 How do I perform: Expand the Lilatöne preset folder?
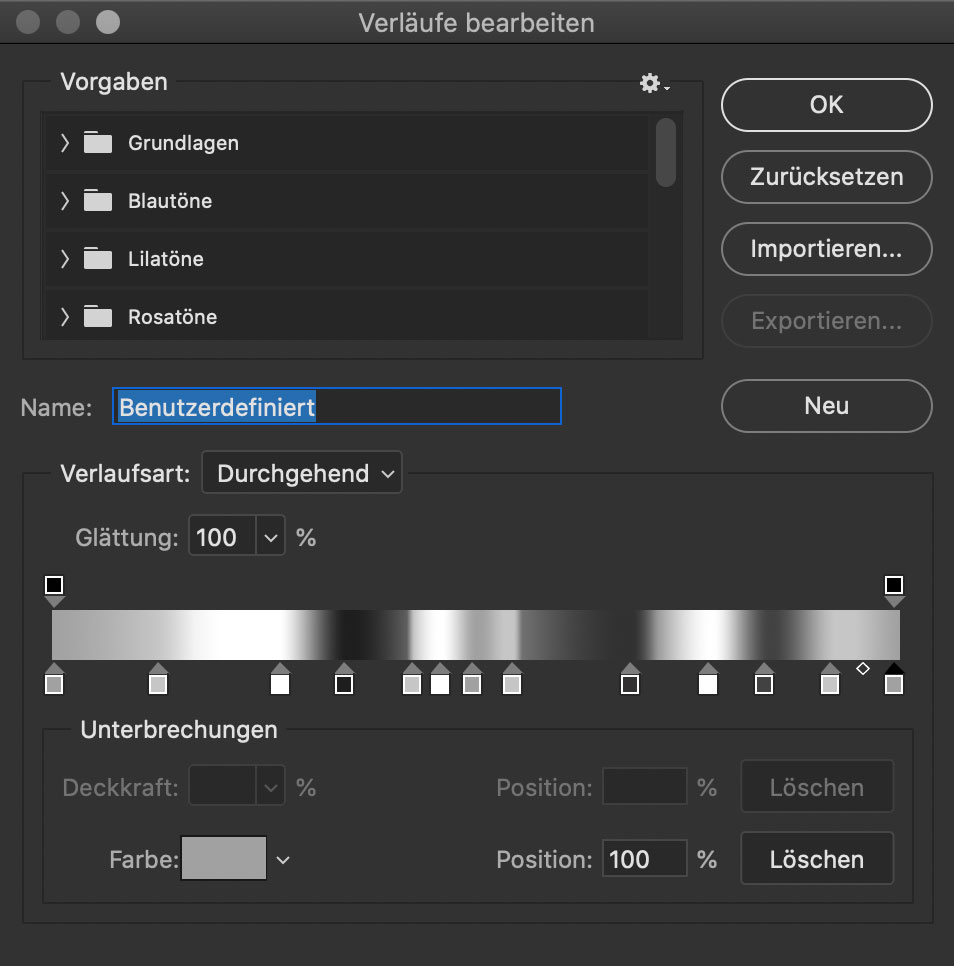pos(65,259)
